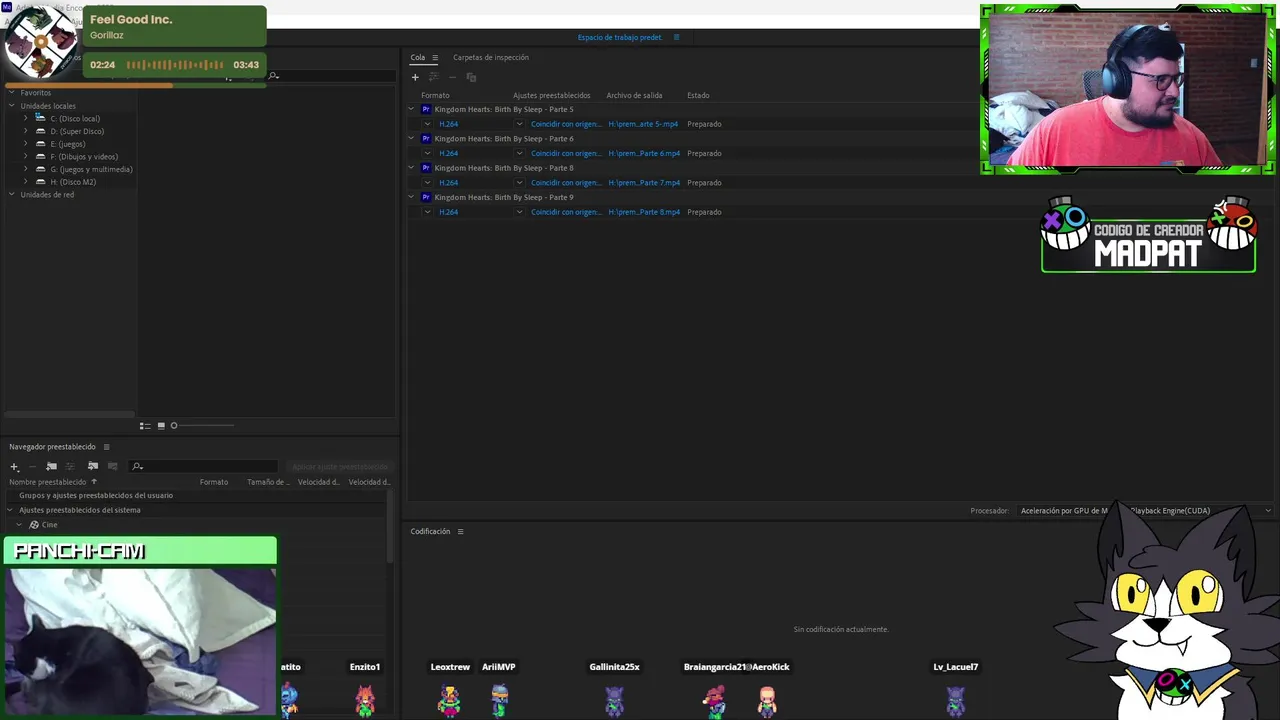The height and width of the screenshot is (720, 1280).
Task: Click the PANCHI-CAM cat webcam overlay
Action: (140, 627)
